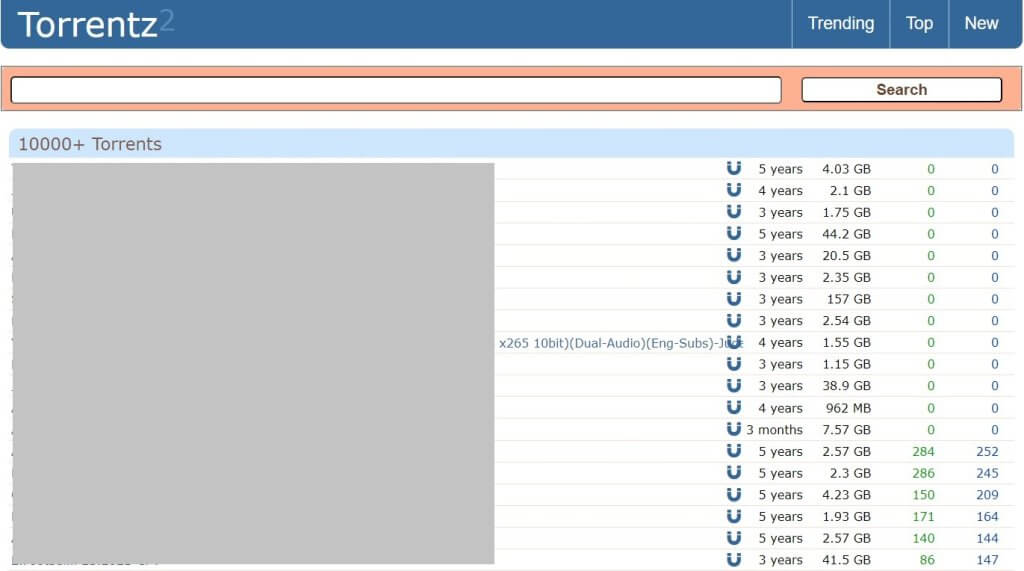This screenshot has height=571, width=1024.
Task: Click the '1.93 GB' size cell
Action: pyautogui.click(x=846, y=517)
